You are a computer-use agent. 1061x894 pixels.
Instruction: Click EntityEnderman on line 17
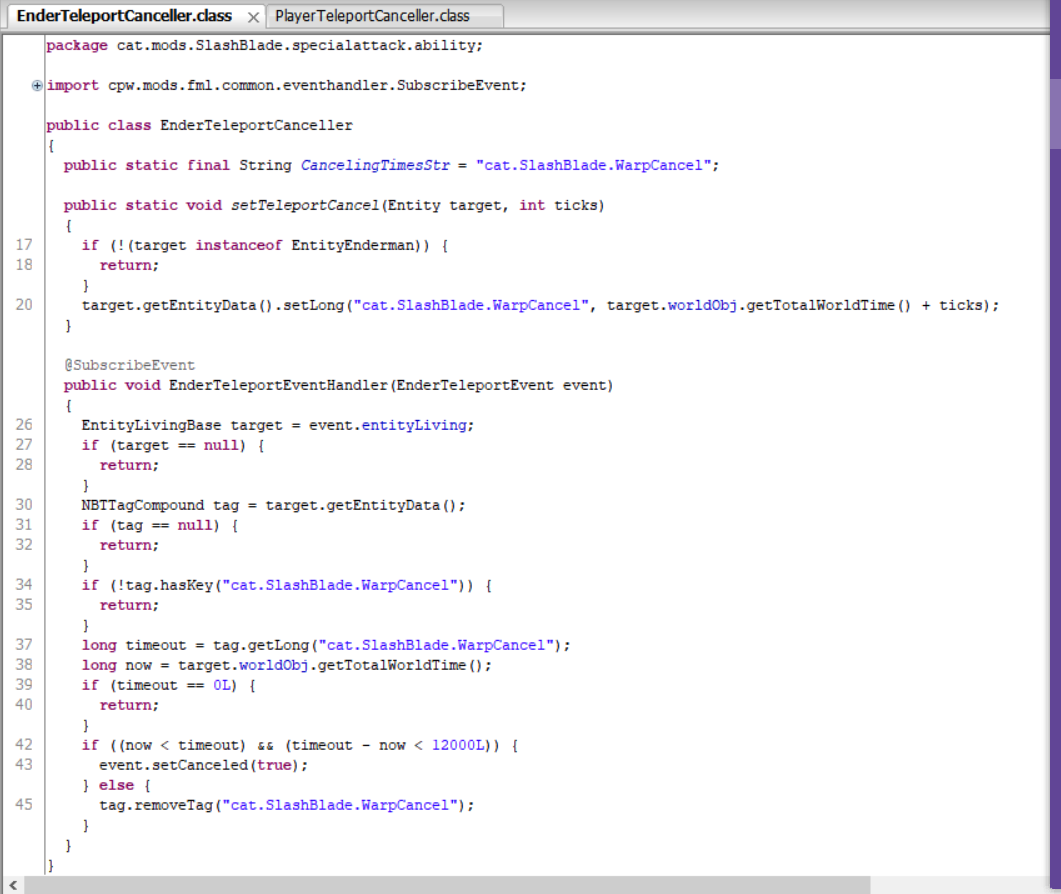coord(353,245)
